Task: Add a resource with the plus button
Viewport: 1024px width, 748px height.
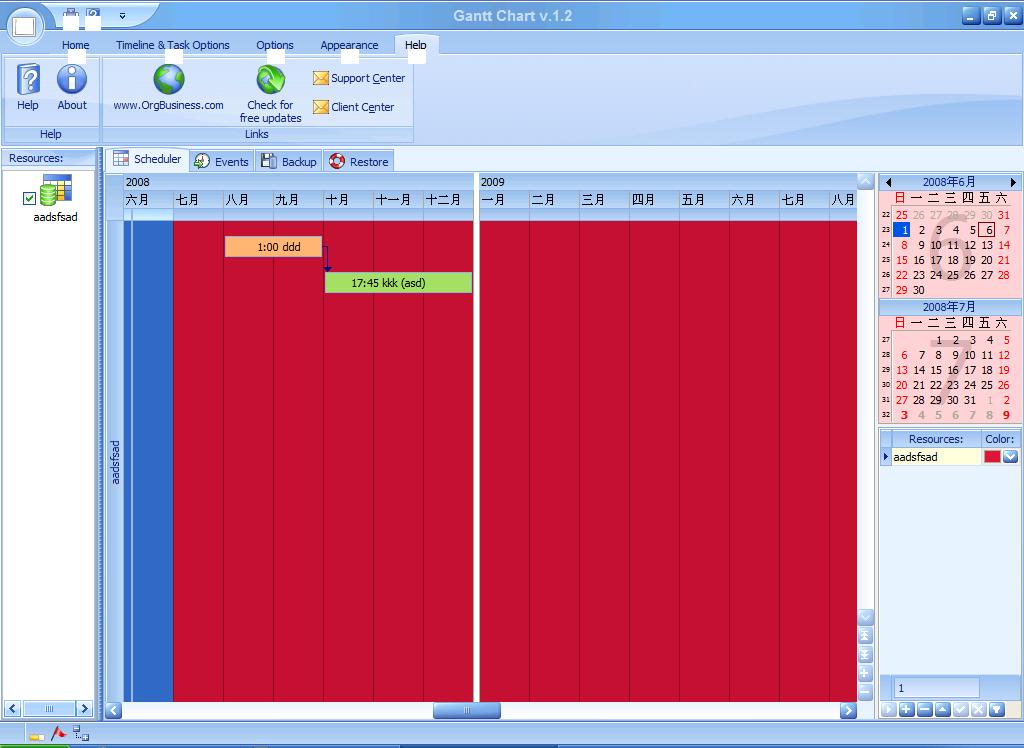Action: pyautogui.click(x=906, y=709)
